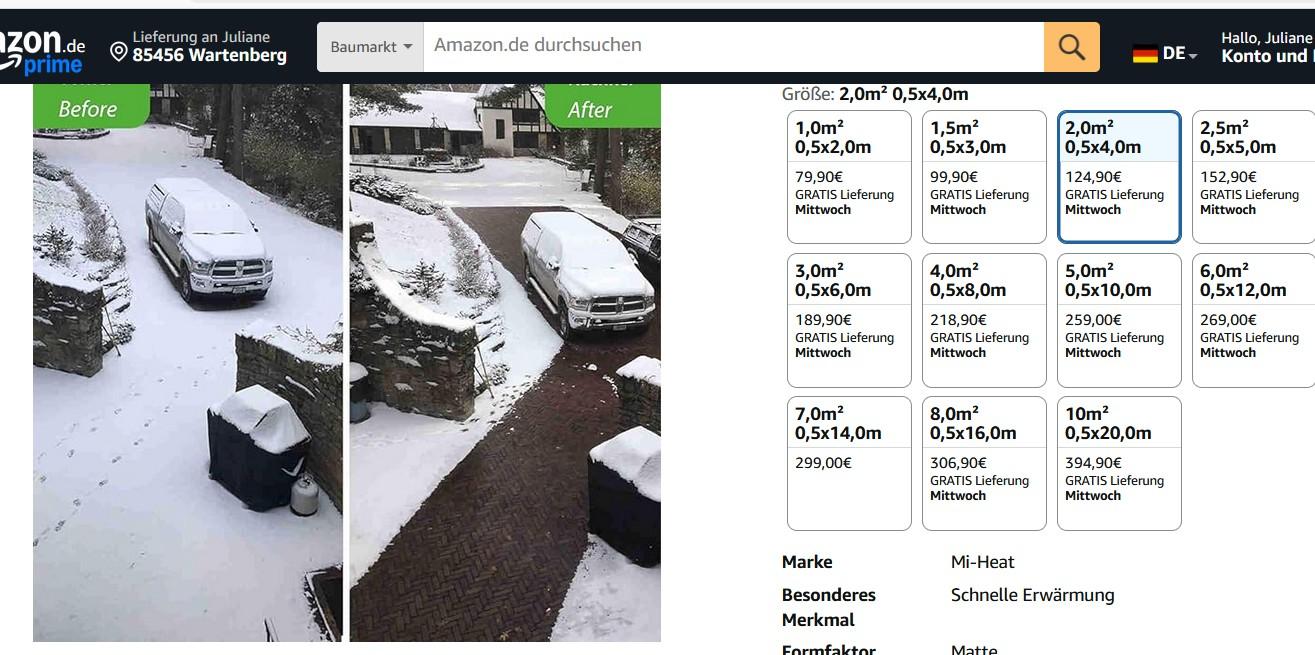Expand the DE language selector arrow

point(1193,55)
